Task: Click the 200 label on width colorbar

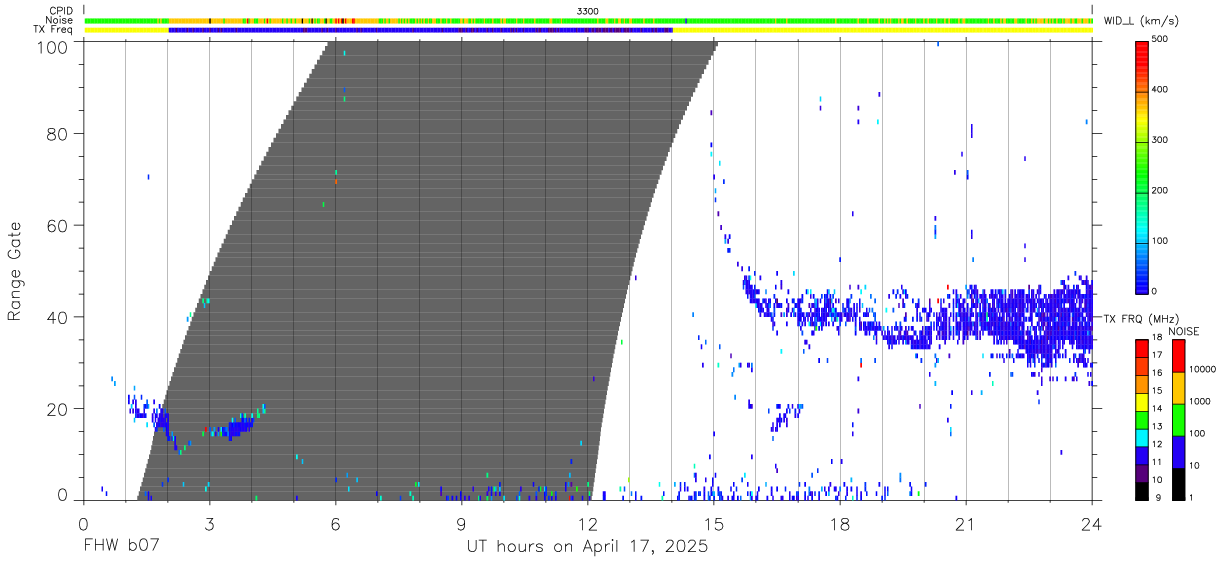Action: [1160, 190]
